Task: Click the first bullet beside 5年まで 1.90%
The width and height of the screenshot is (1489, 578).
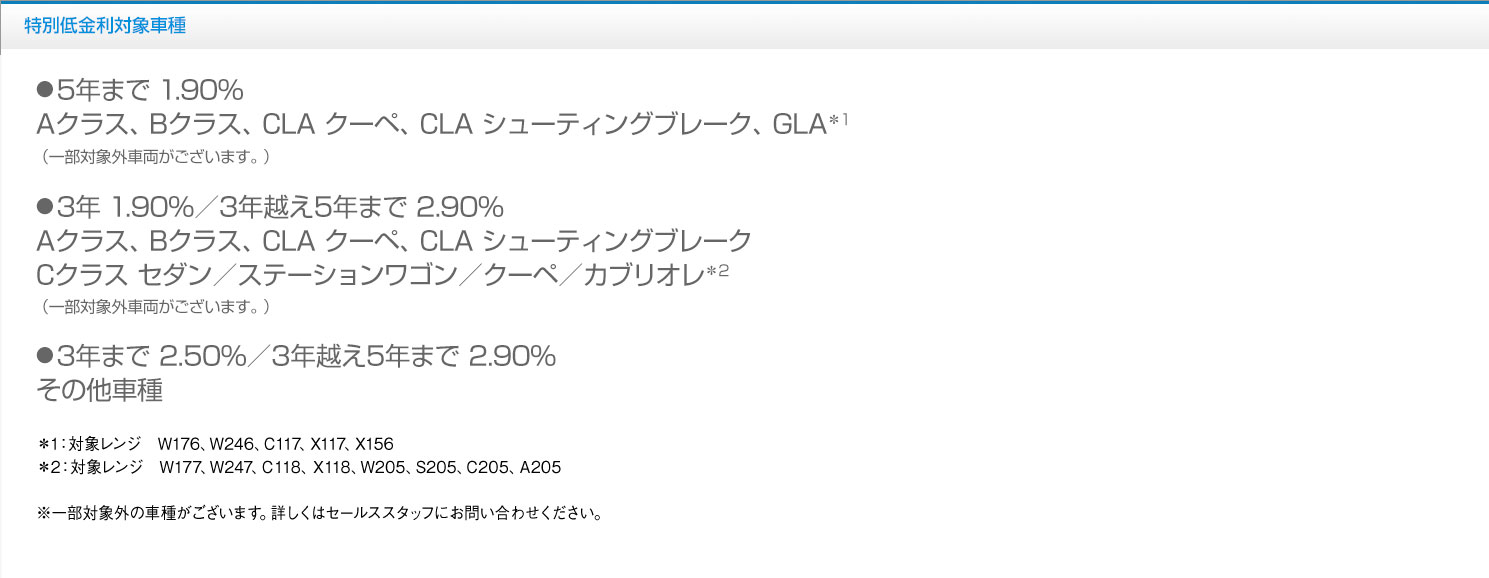Action: click(x=44, y=90)
